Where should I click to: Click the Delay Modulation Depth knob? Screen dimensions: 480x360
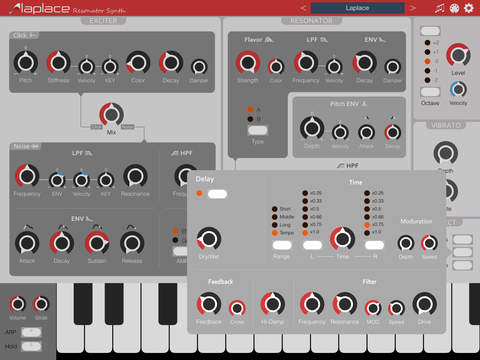pyautogui.click(x=406, y=243)
